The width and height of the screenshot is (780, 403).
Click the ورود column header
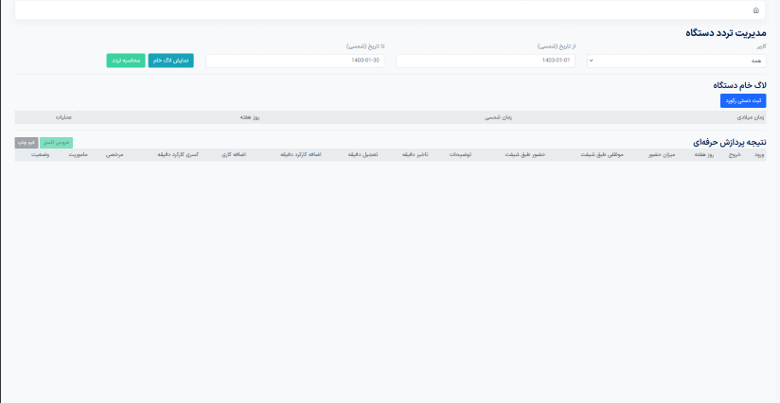tap(759, 155)
